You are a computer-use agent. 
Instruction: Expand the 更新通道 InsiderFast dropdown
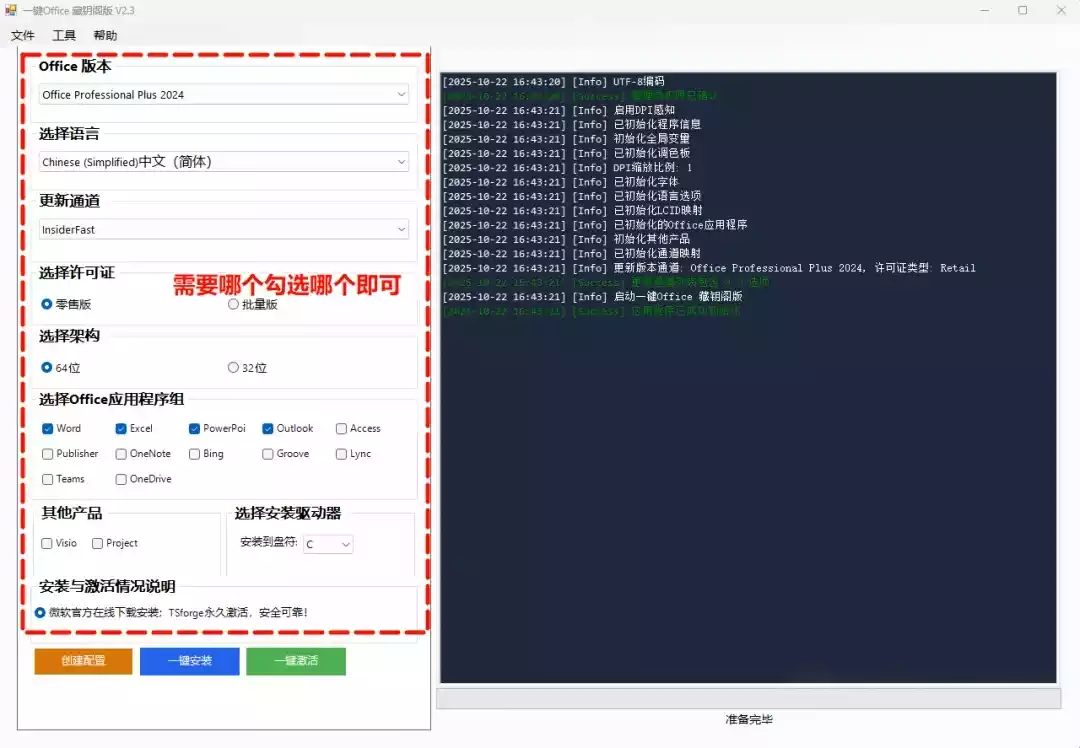(224, 230)
